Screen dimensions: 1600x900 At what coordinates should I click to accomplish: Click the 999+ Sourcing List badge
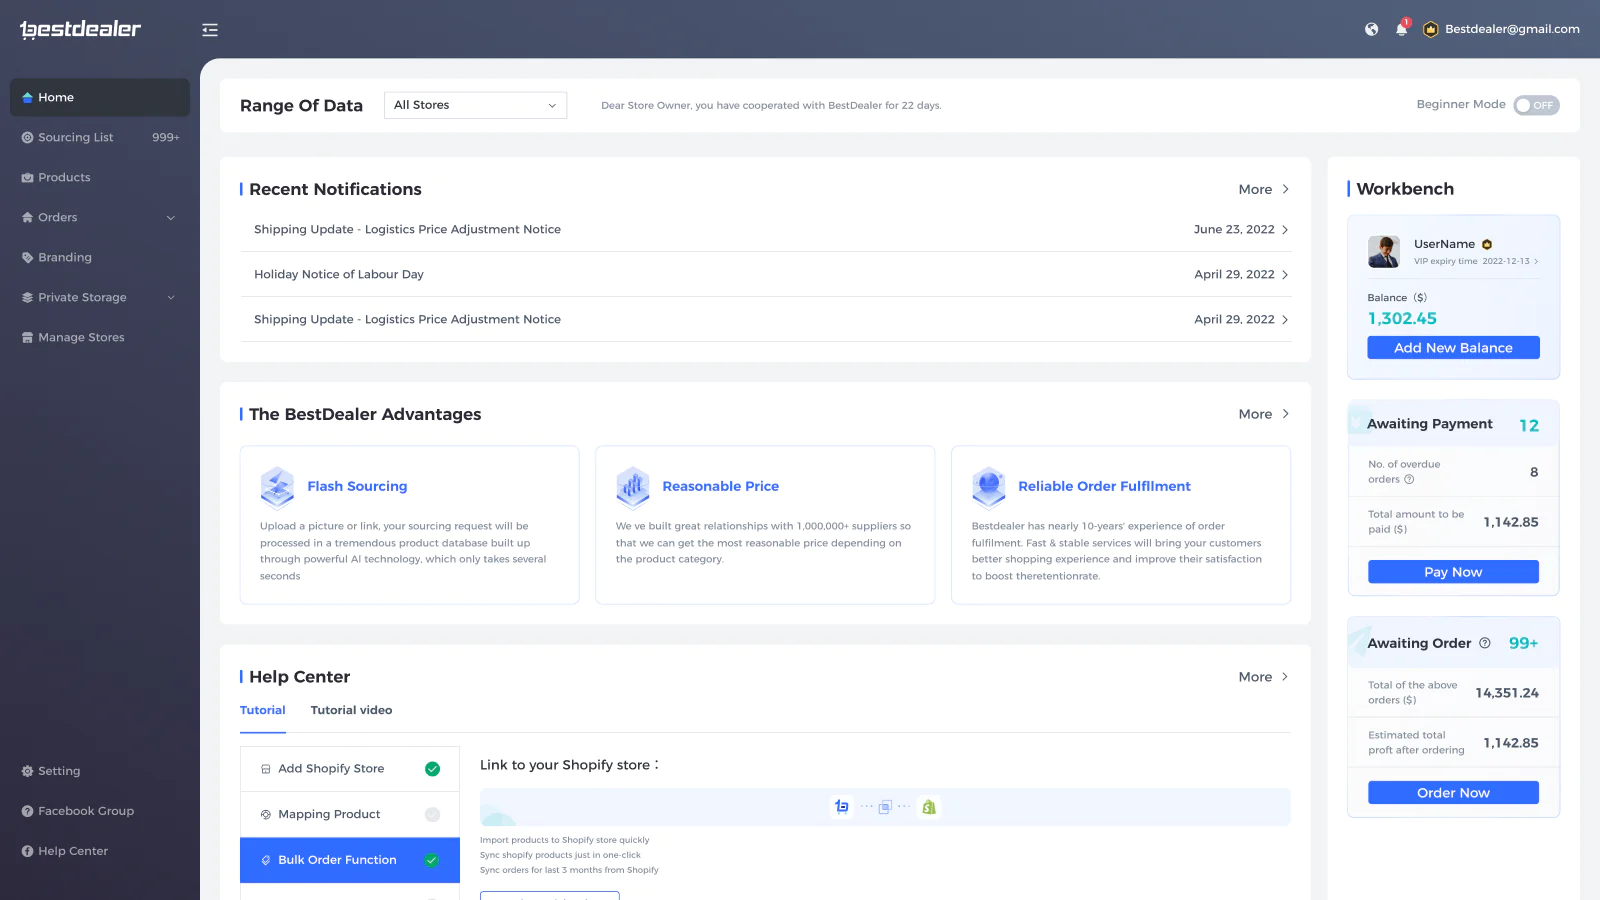coord(166,137)
